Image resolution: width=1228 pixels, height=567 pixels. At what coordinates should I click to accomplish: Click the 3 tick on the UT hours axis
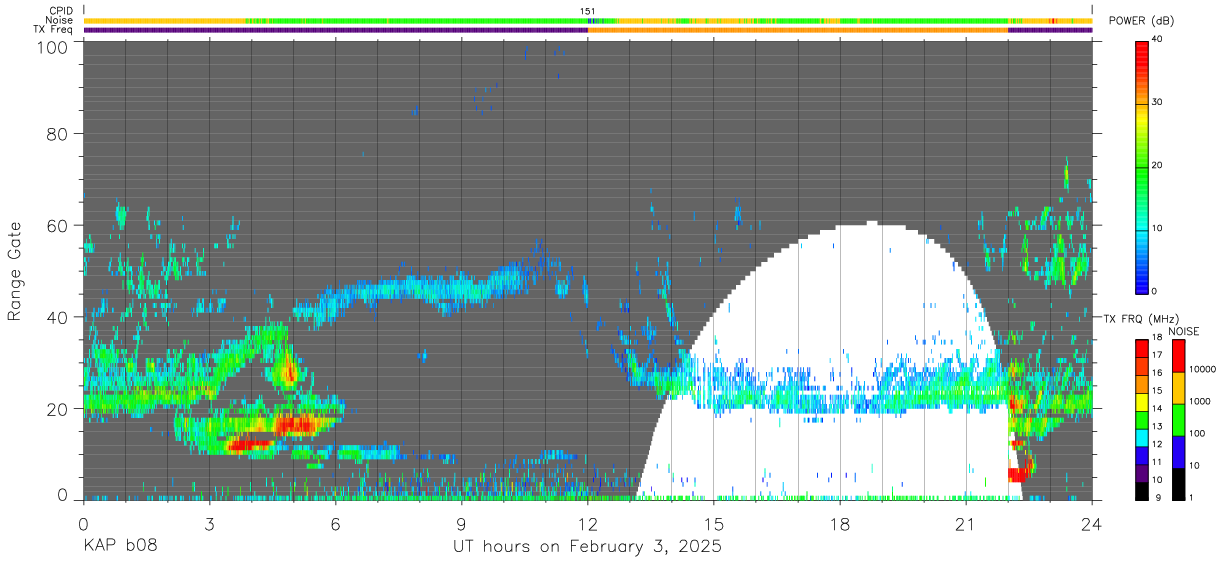210,523
